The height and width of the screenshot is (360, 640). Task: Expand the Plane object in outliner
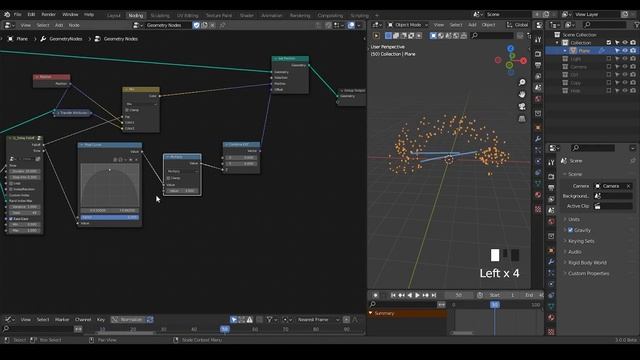(565, 51)
